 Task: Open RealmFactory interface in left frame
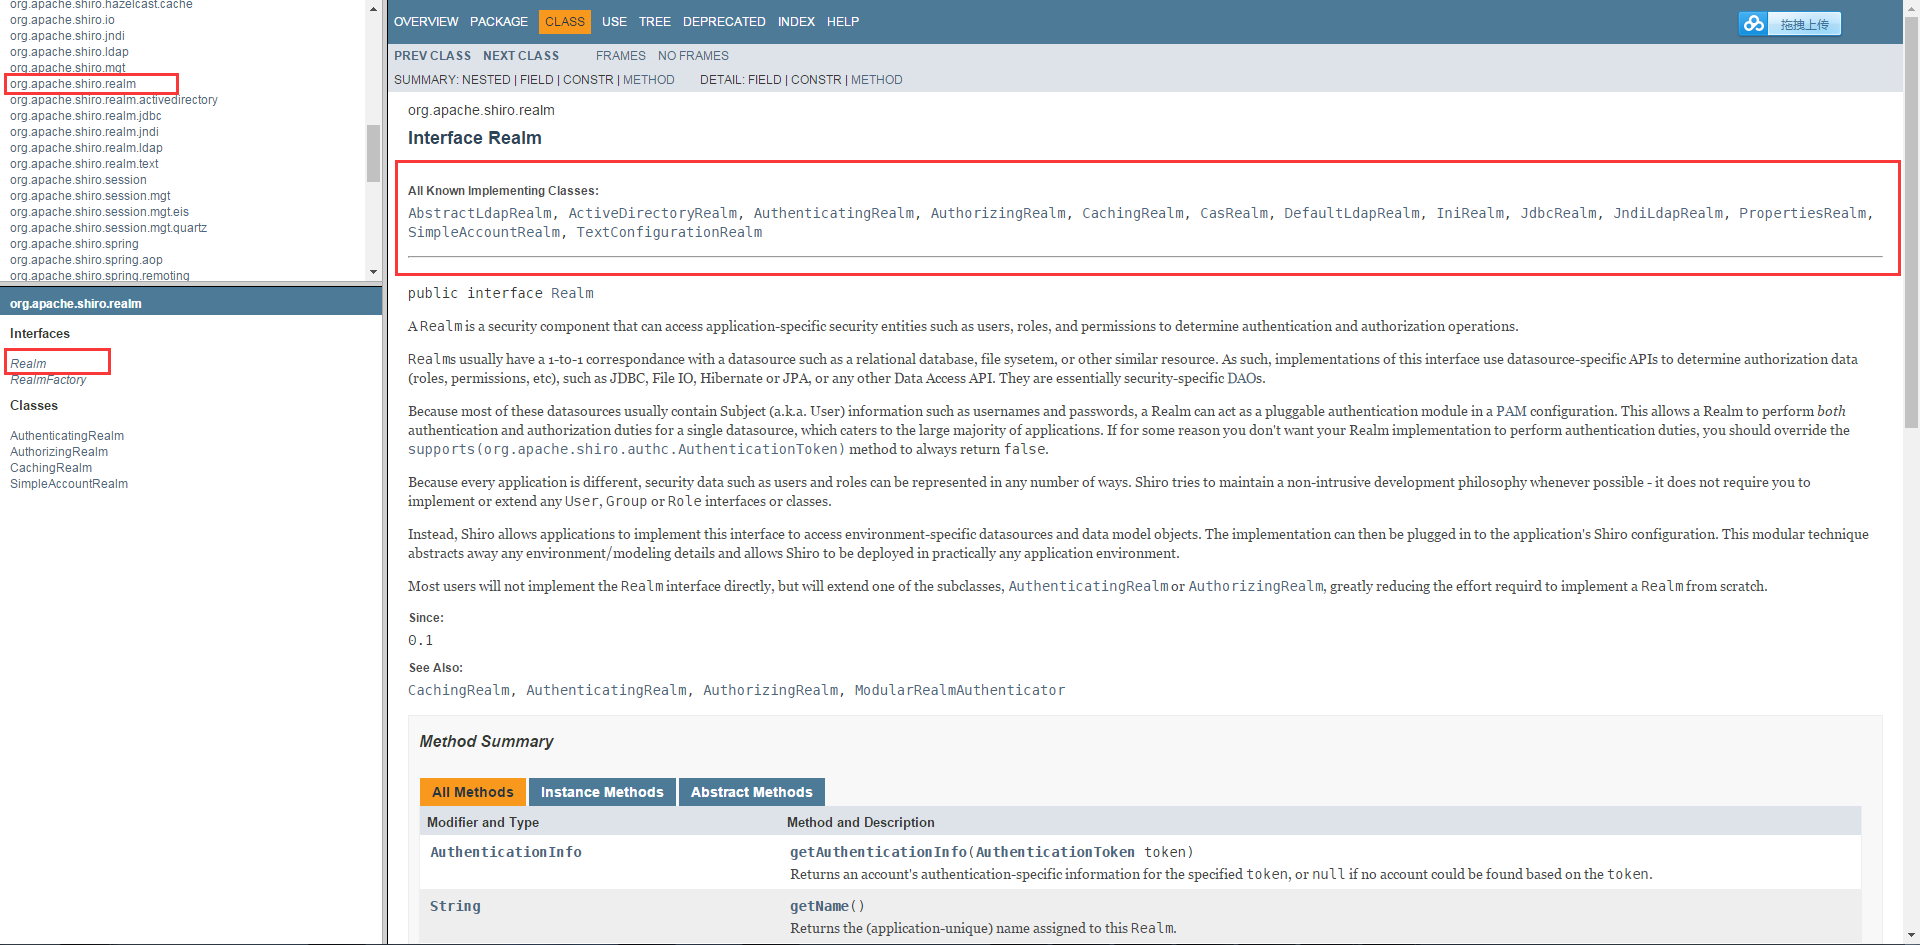tap(48, 380)
